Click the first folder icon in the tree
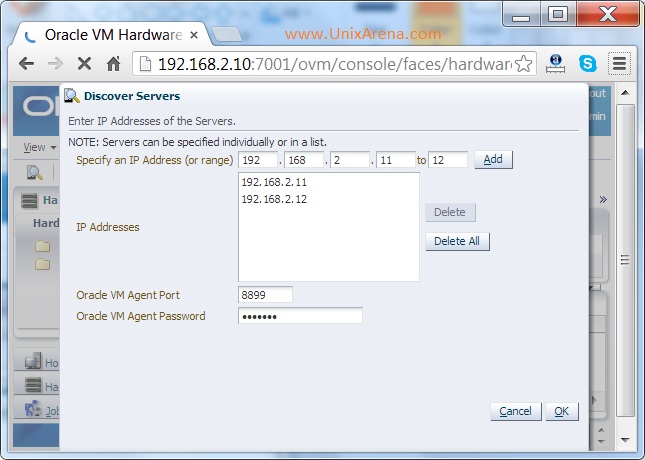 [x=42, y=246]
